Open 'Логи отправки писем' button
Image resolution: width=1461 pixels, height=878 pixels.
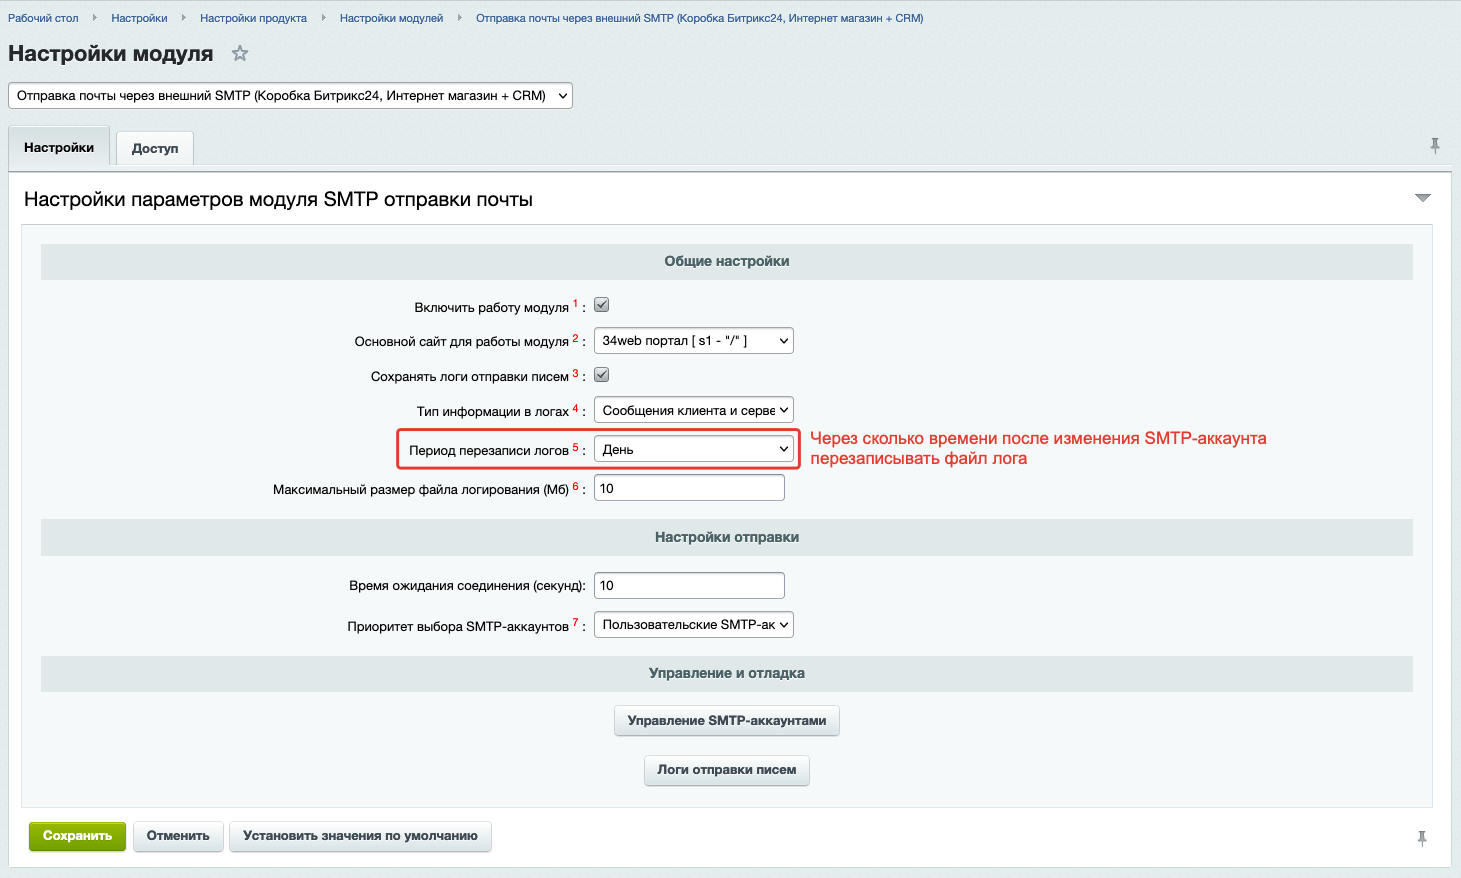[727, 770]
